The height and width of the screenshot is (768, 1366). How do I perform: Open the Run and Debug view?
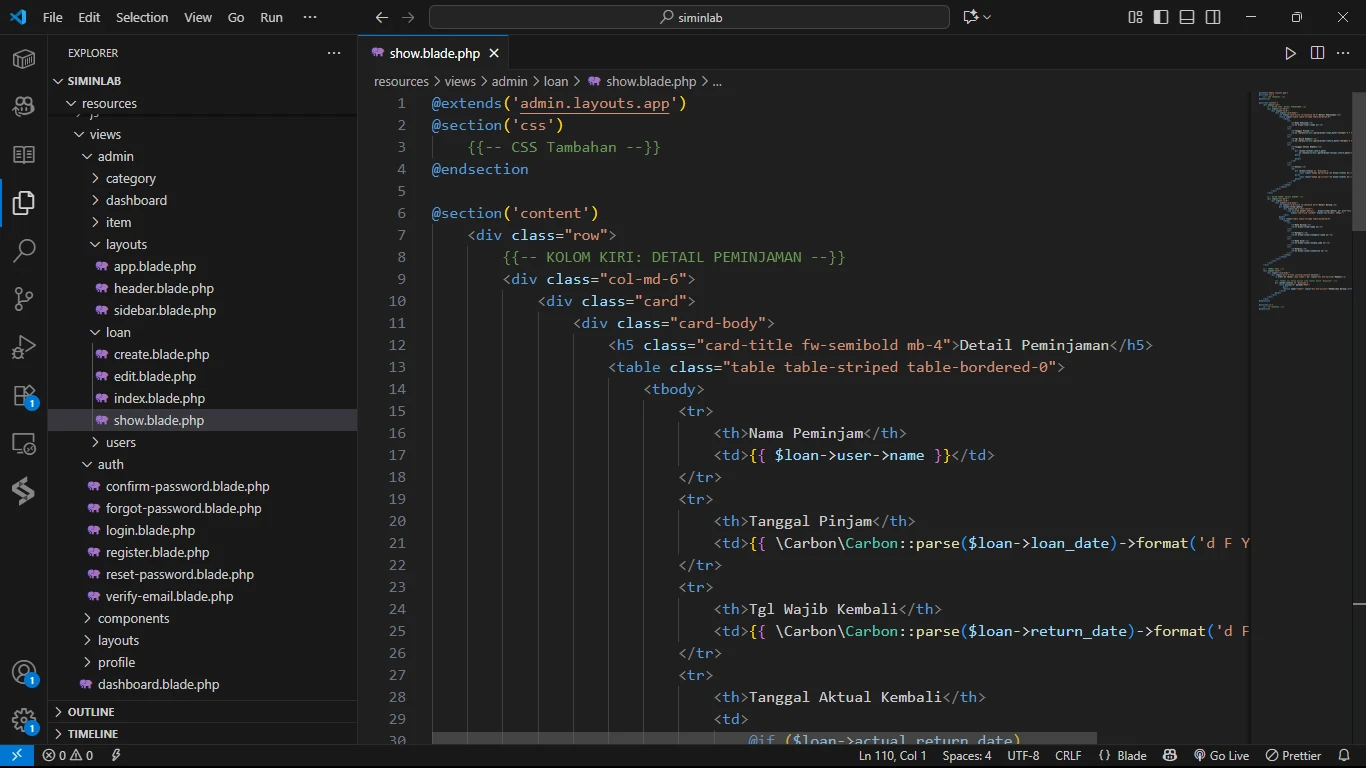(x=24, y=347)
